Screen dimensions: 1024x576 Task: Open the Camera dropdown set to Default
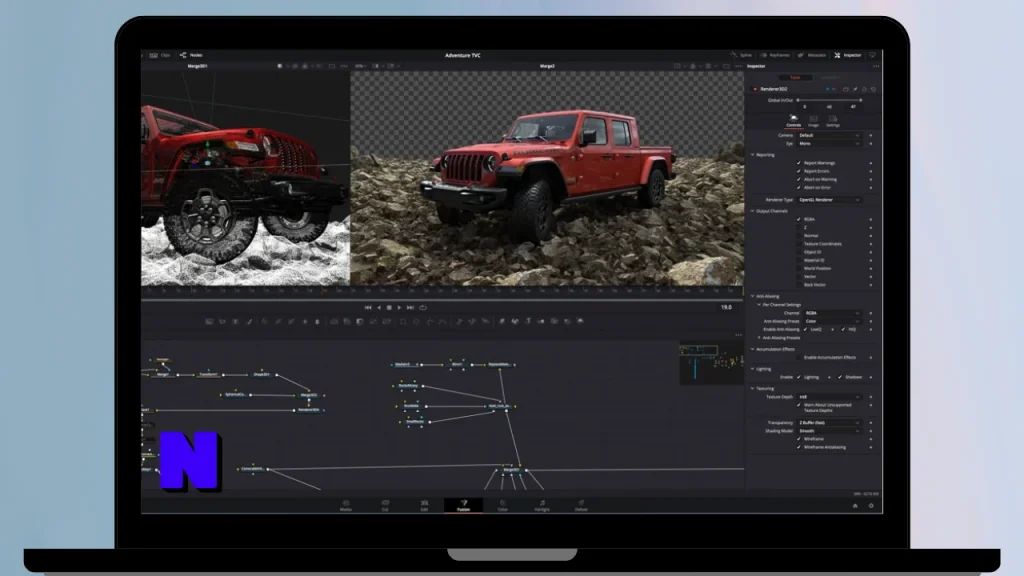(x=828, y=136)
